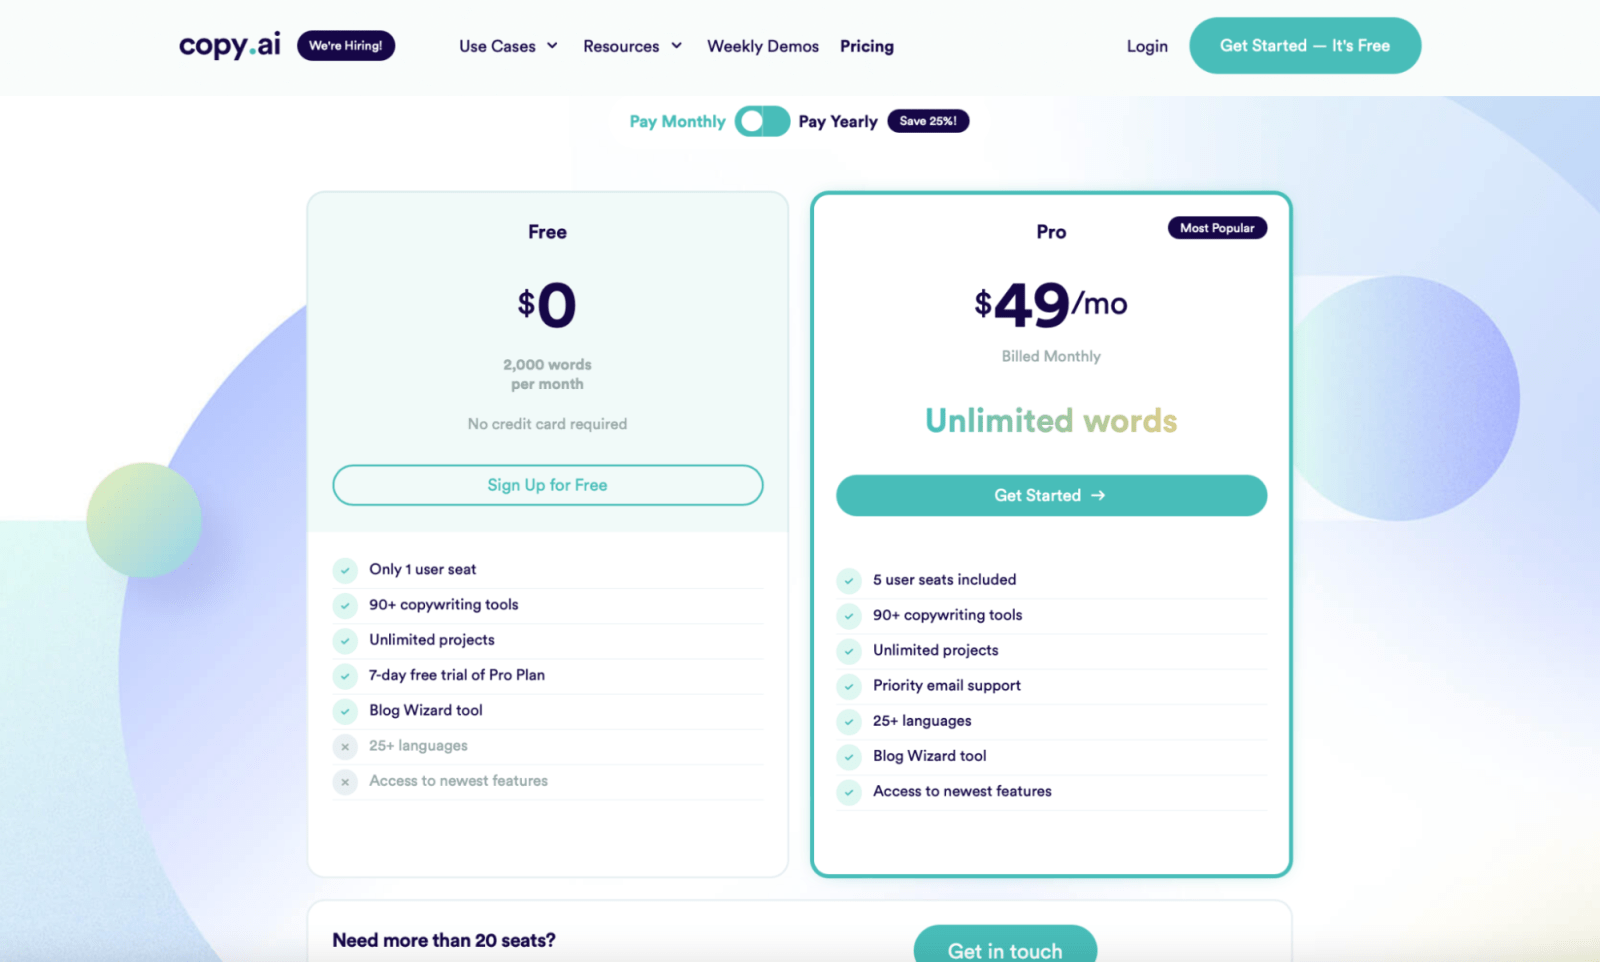The height and width of the screenshot is (962, 1600).
Task: Click Pro plan Unlimited projects checkmark
Action: pyautogui.click(x=849, y=651)
